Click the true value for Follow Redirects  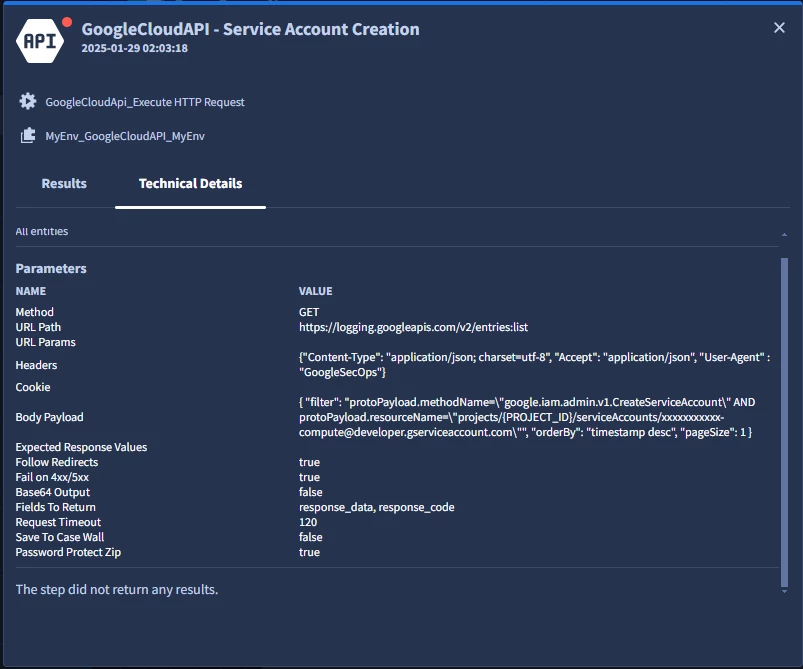(x=309, y=462)
